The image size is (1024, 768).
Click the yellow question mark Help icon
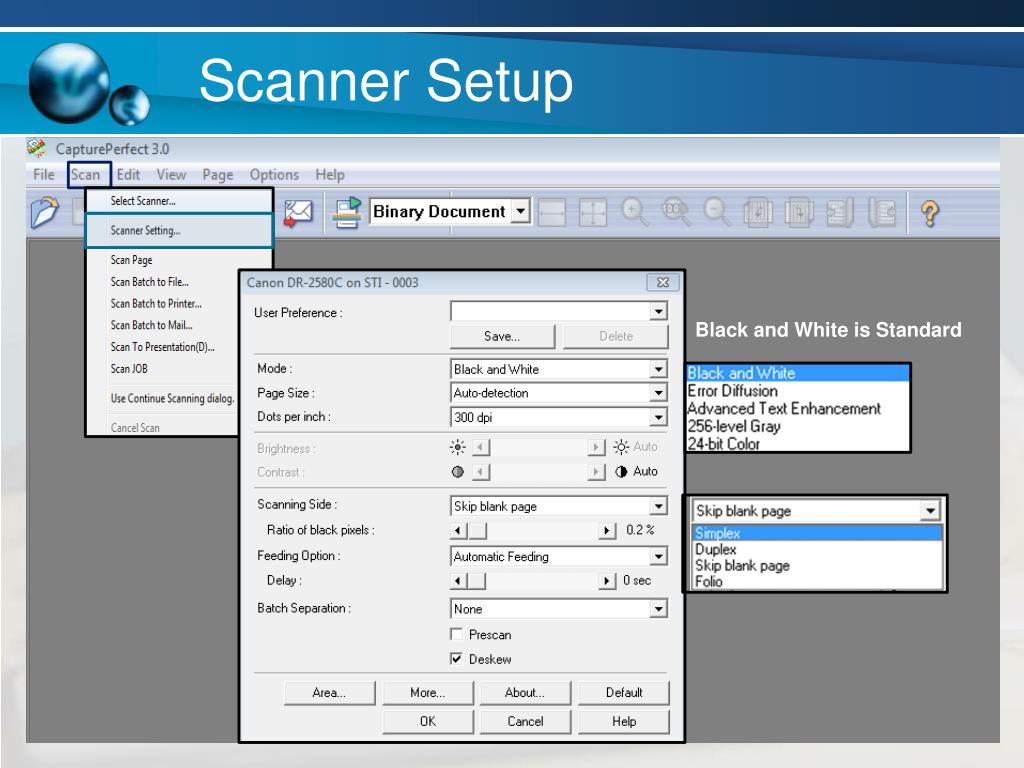(930, 213)
